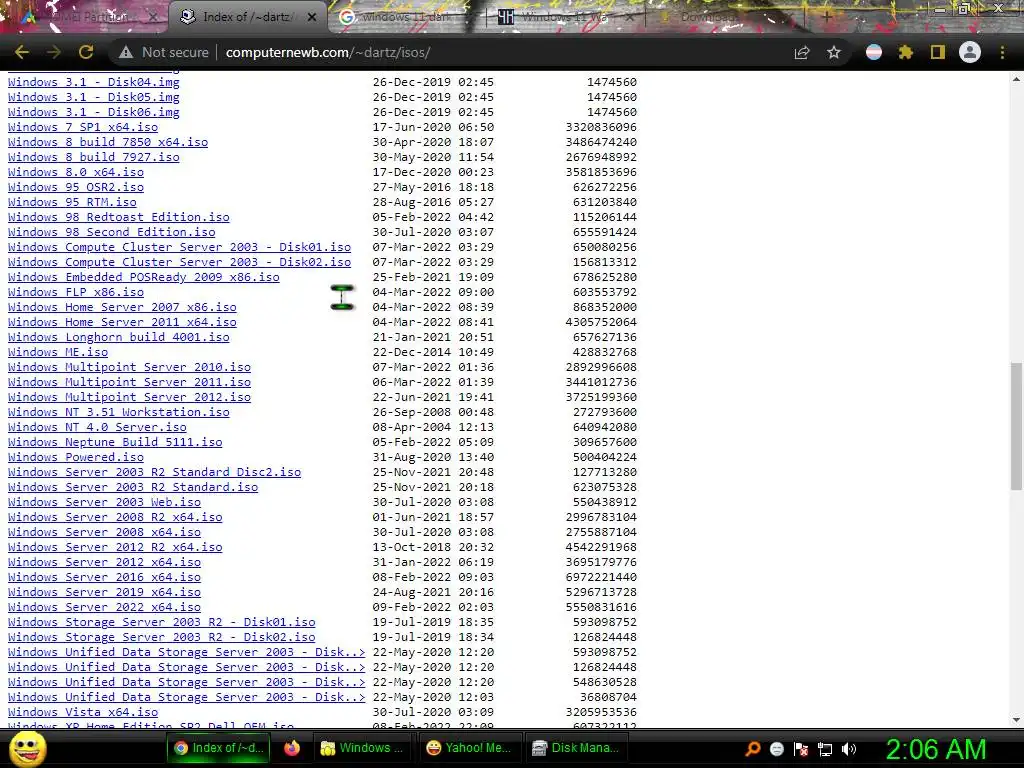Go back to the previous page
Viewport: 1024px width, 768px height.
[x=22, y=52]
